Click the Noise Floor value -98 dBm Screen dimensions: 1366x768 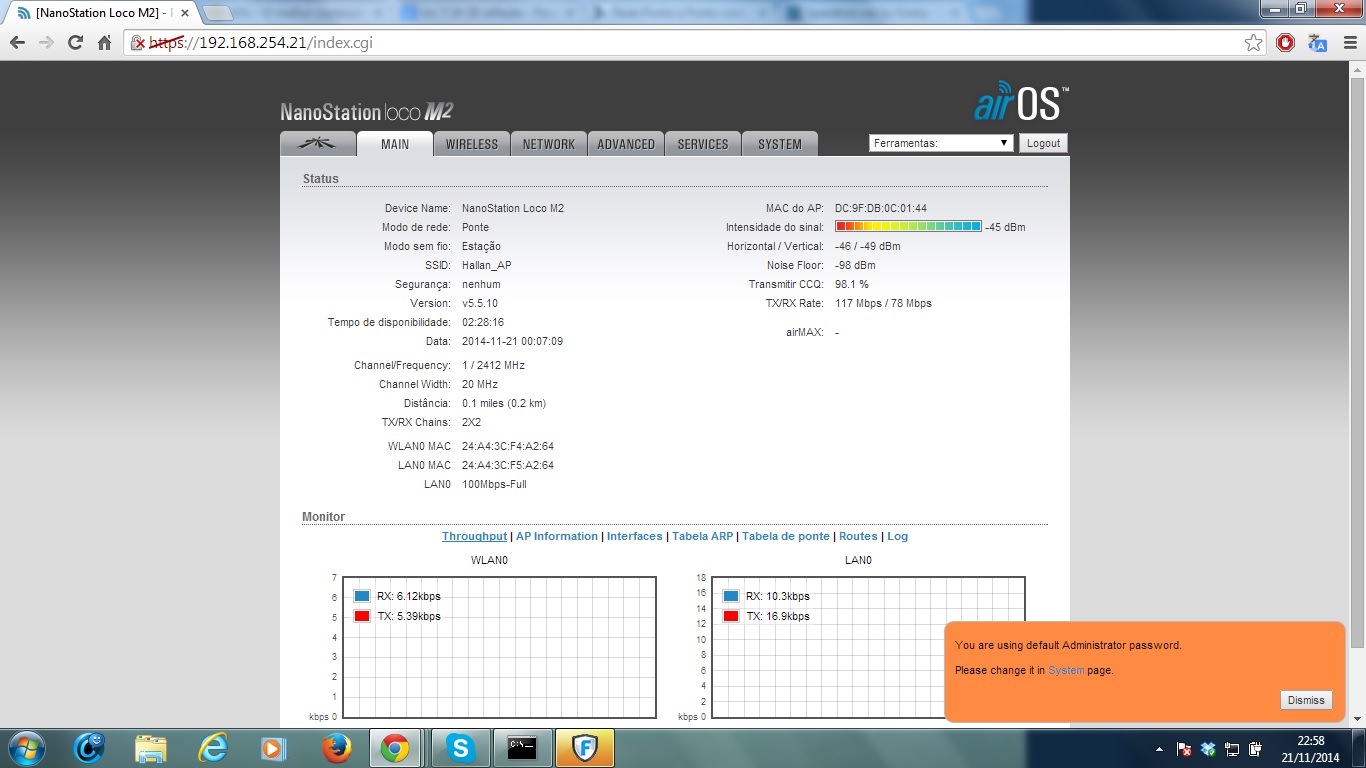(855, 265)
